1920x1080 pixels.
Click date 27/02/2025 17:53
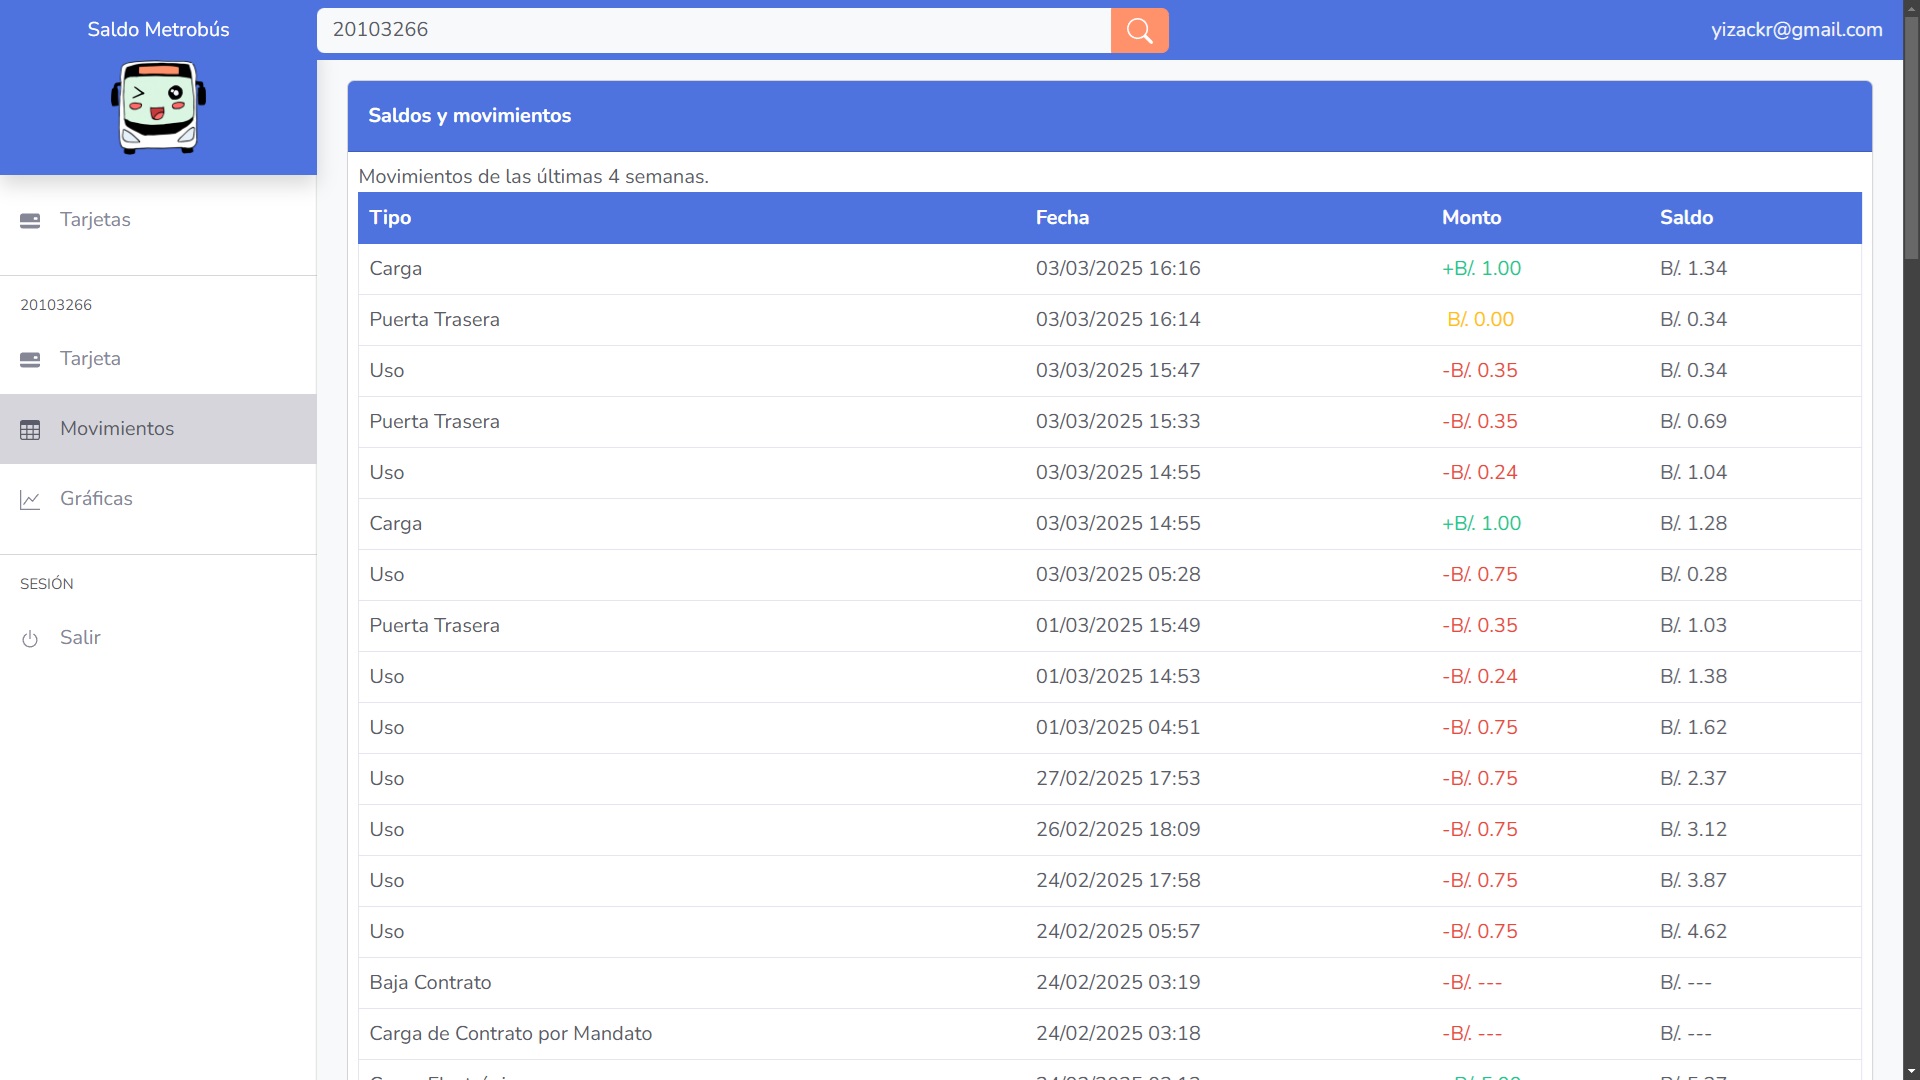pyautogui.click(x=1118, y=778)
